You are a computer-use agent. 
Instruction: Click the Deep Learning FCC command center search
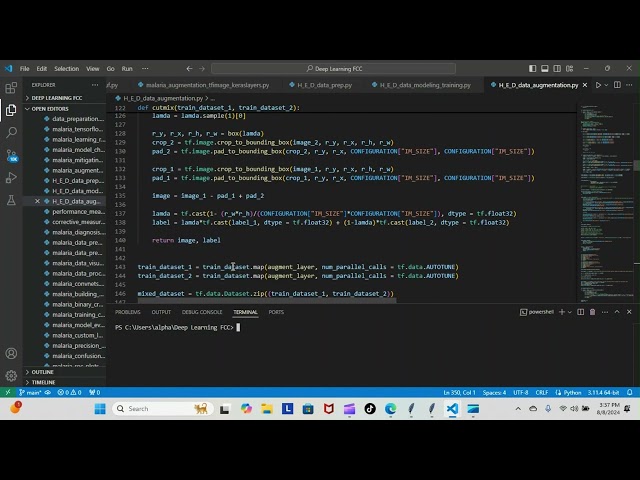(333, 69)
